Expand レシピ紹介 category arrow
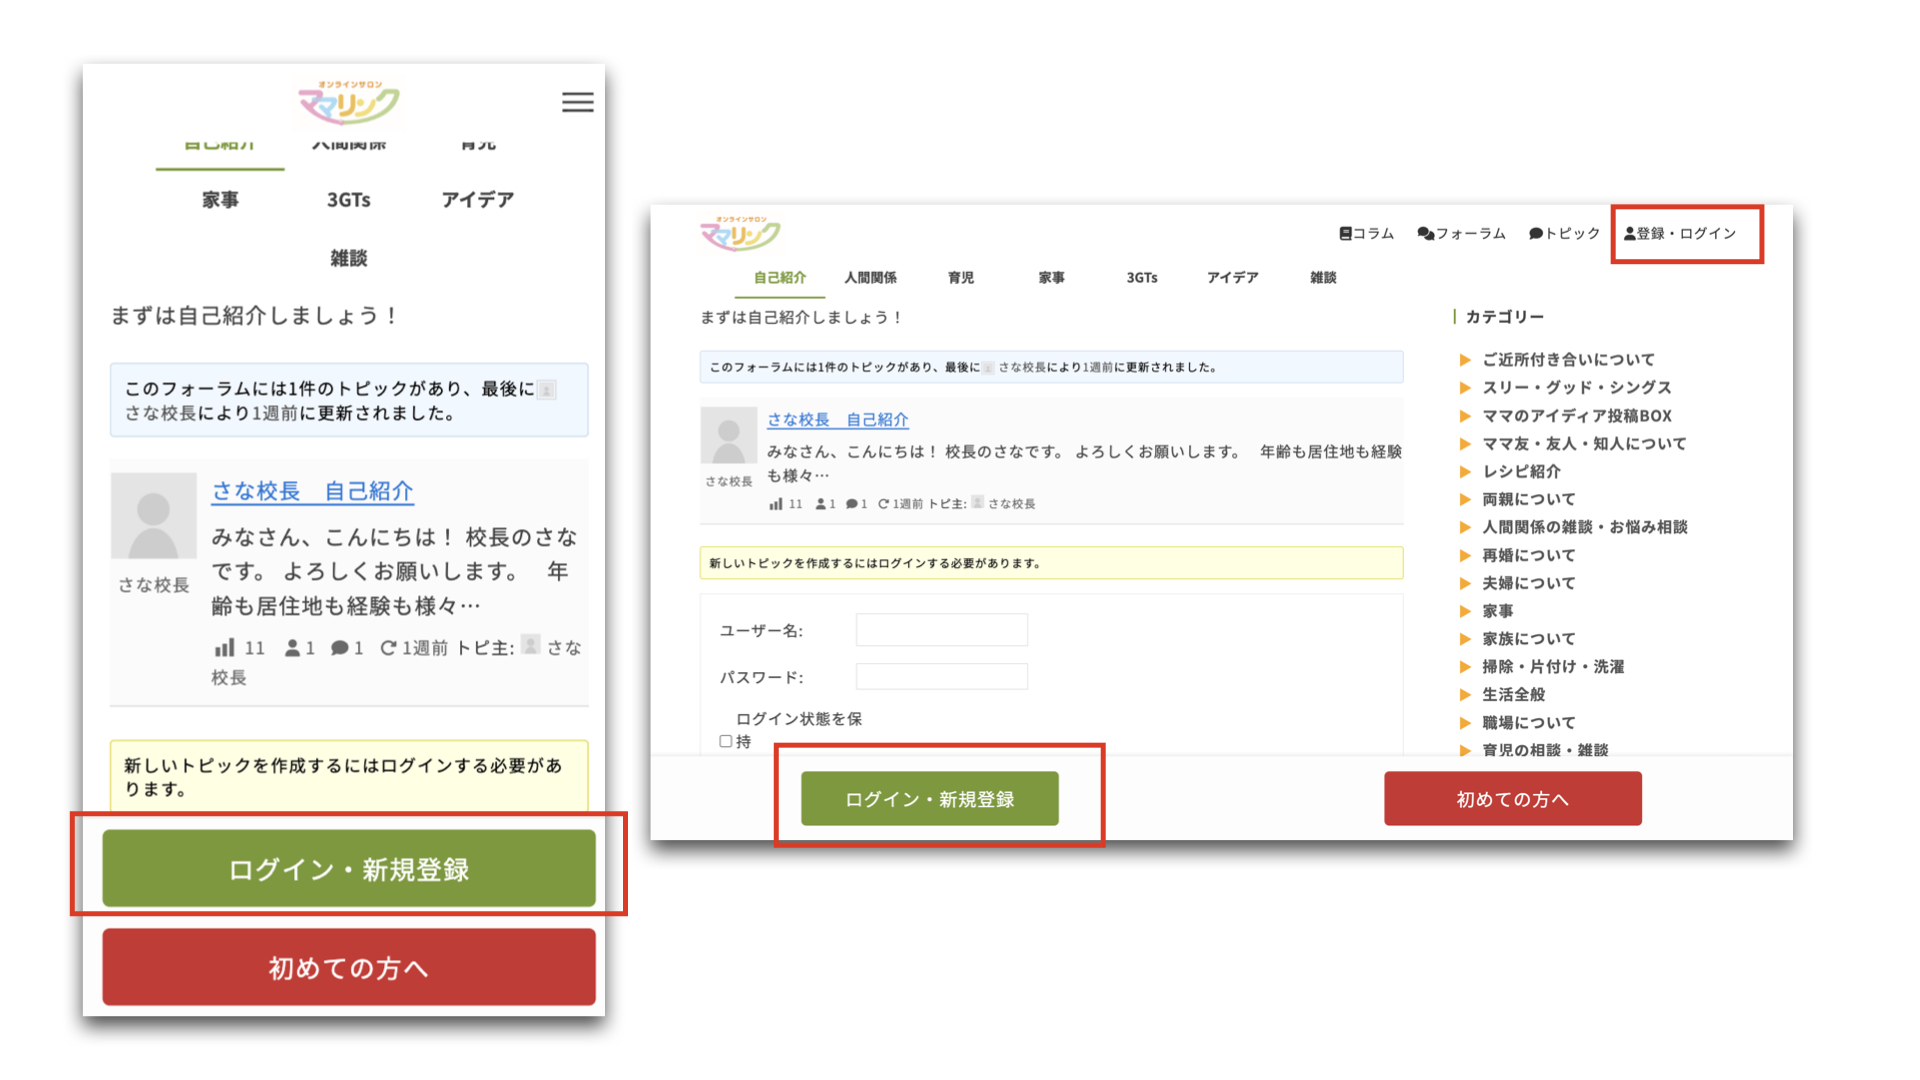 1465,471
